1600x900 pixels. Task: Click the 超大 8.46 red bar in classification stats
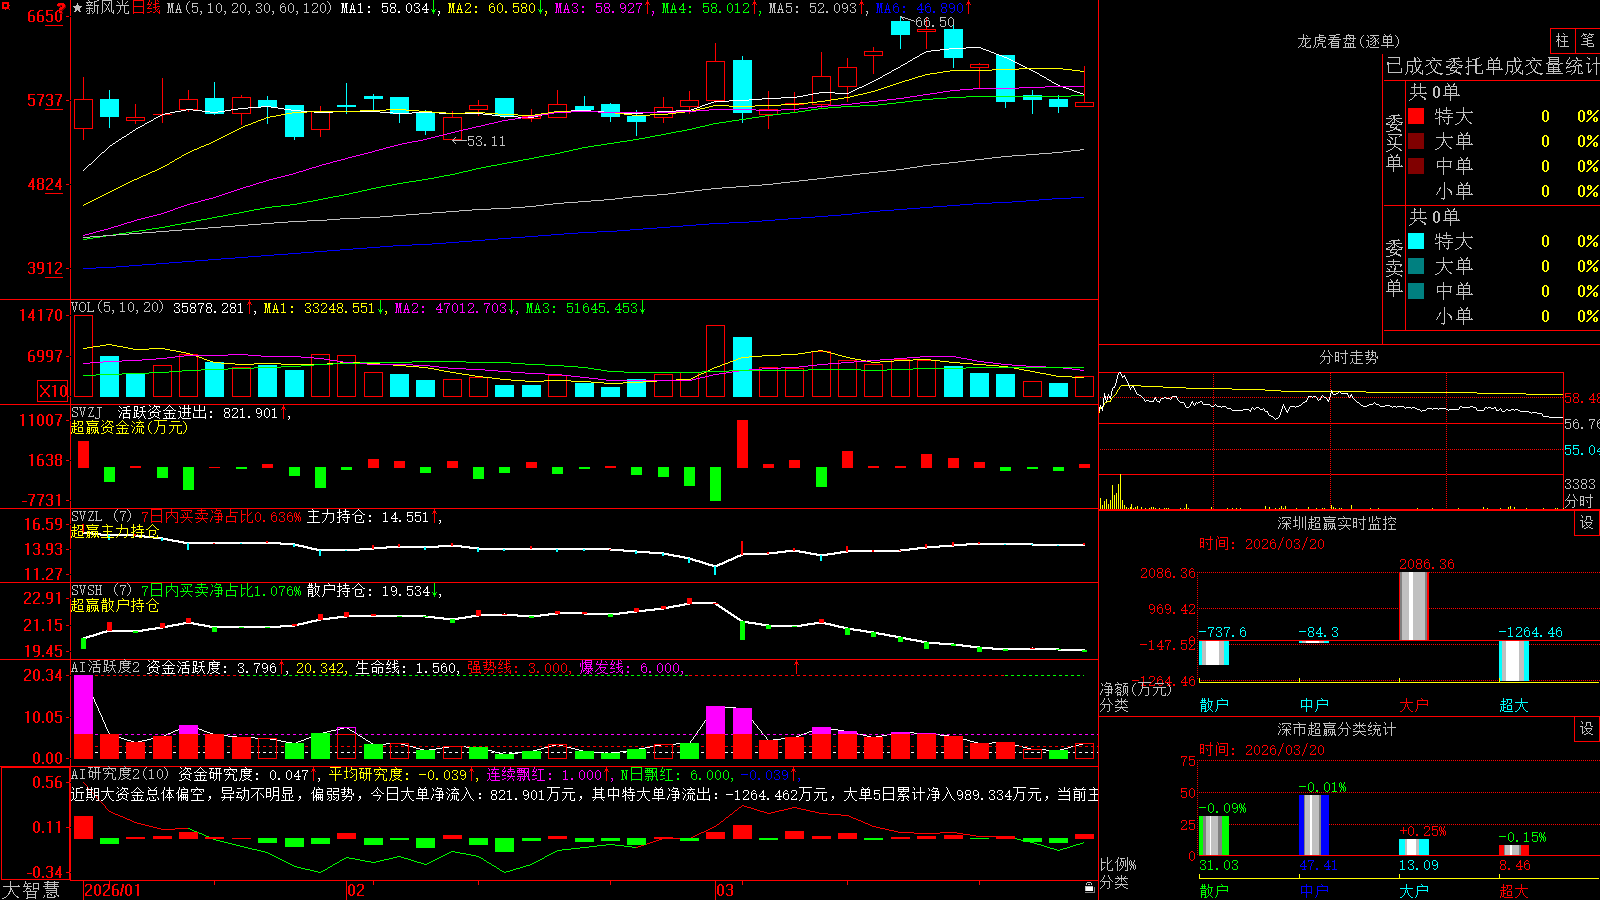pyautogui.click(x=1513, y=851)
